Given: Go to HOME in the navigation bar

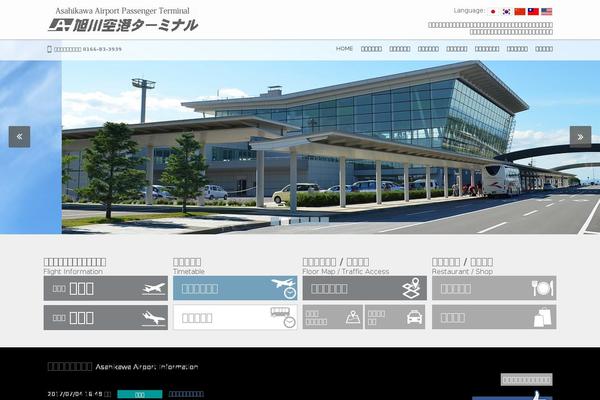Looking at the screenshot, I should click(344, 49).
